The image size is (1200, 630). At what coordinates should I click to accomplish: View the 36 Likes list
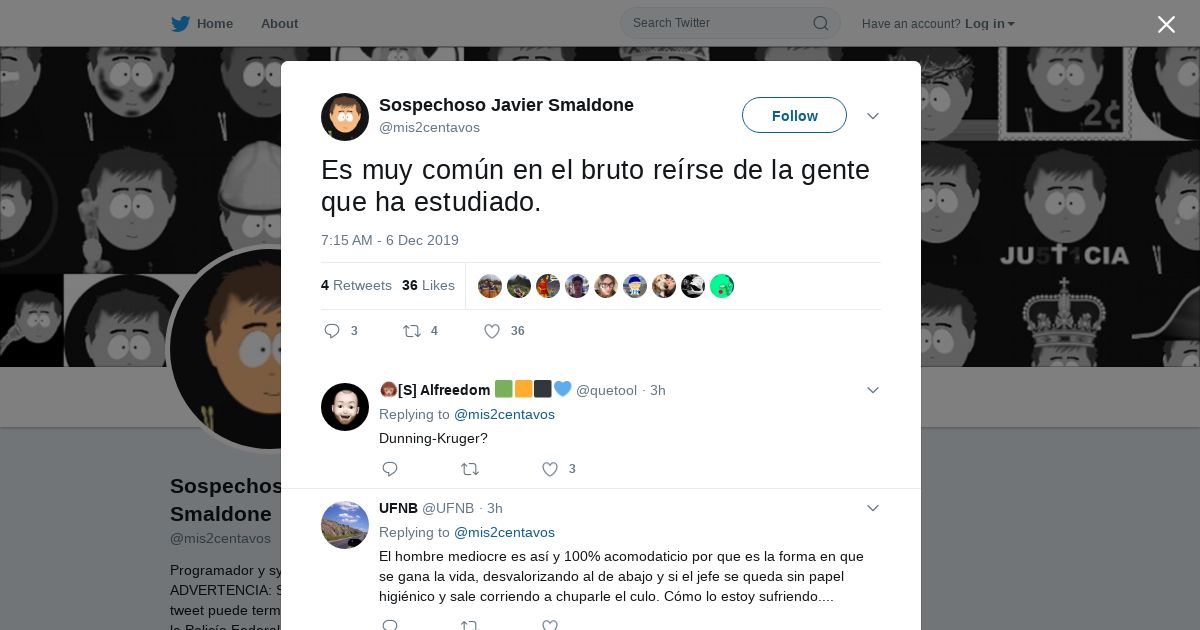428,285
